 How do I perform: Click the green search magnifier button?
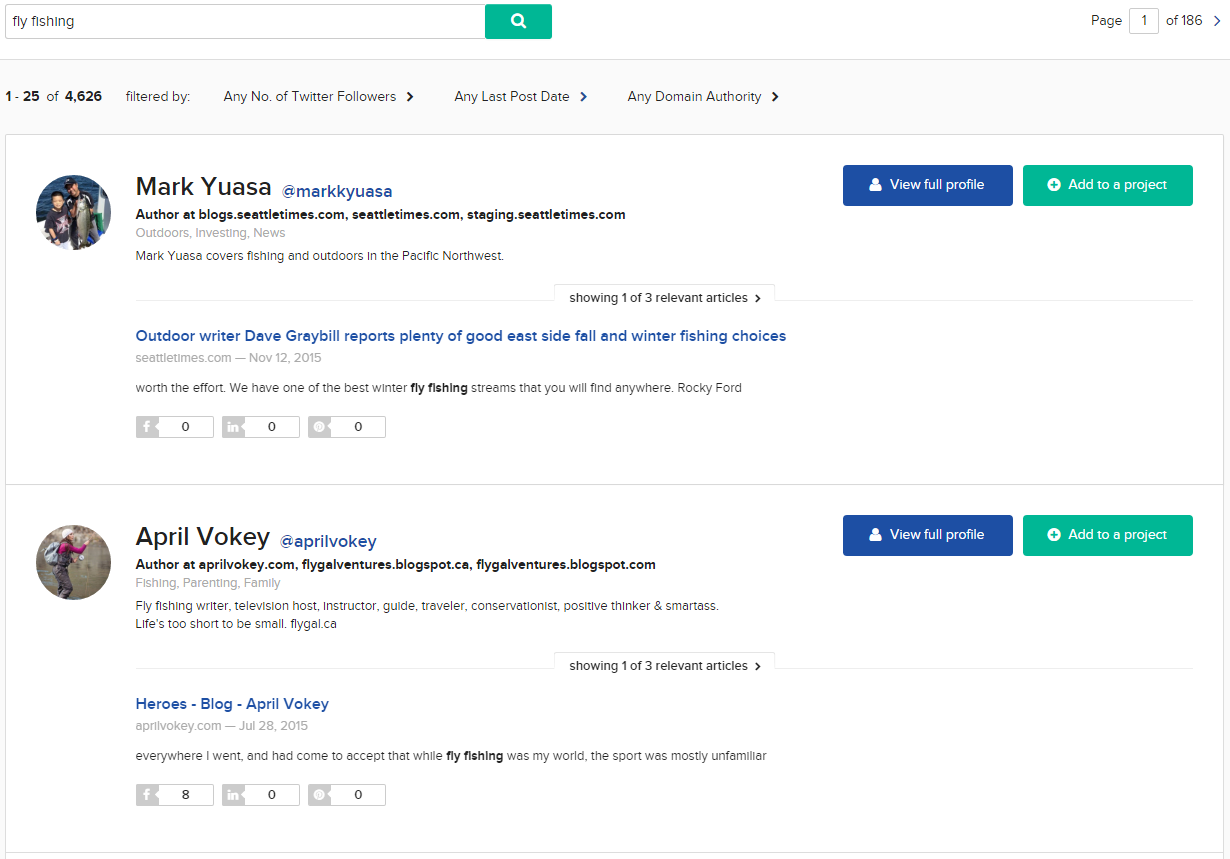518,21
